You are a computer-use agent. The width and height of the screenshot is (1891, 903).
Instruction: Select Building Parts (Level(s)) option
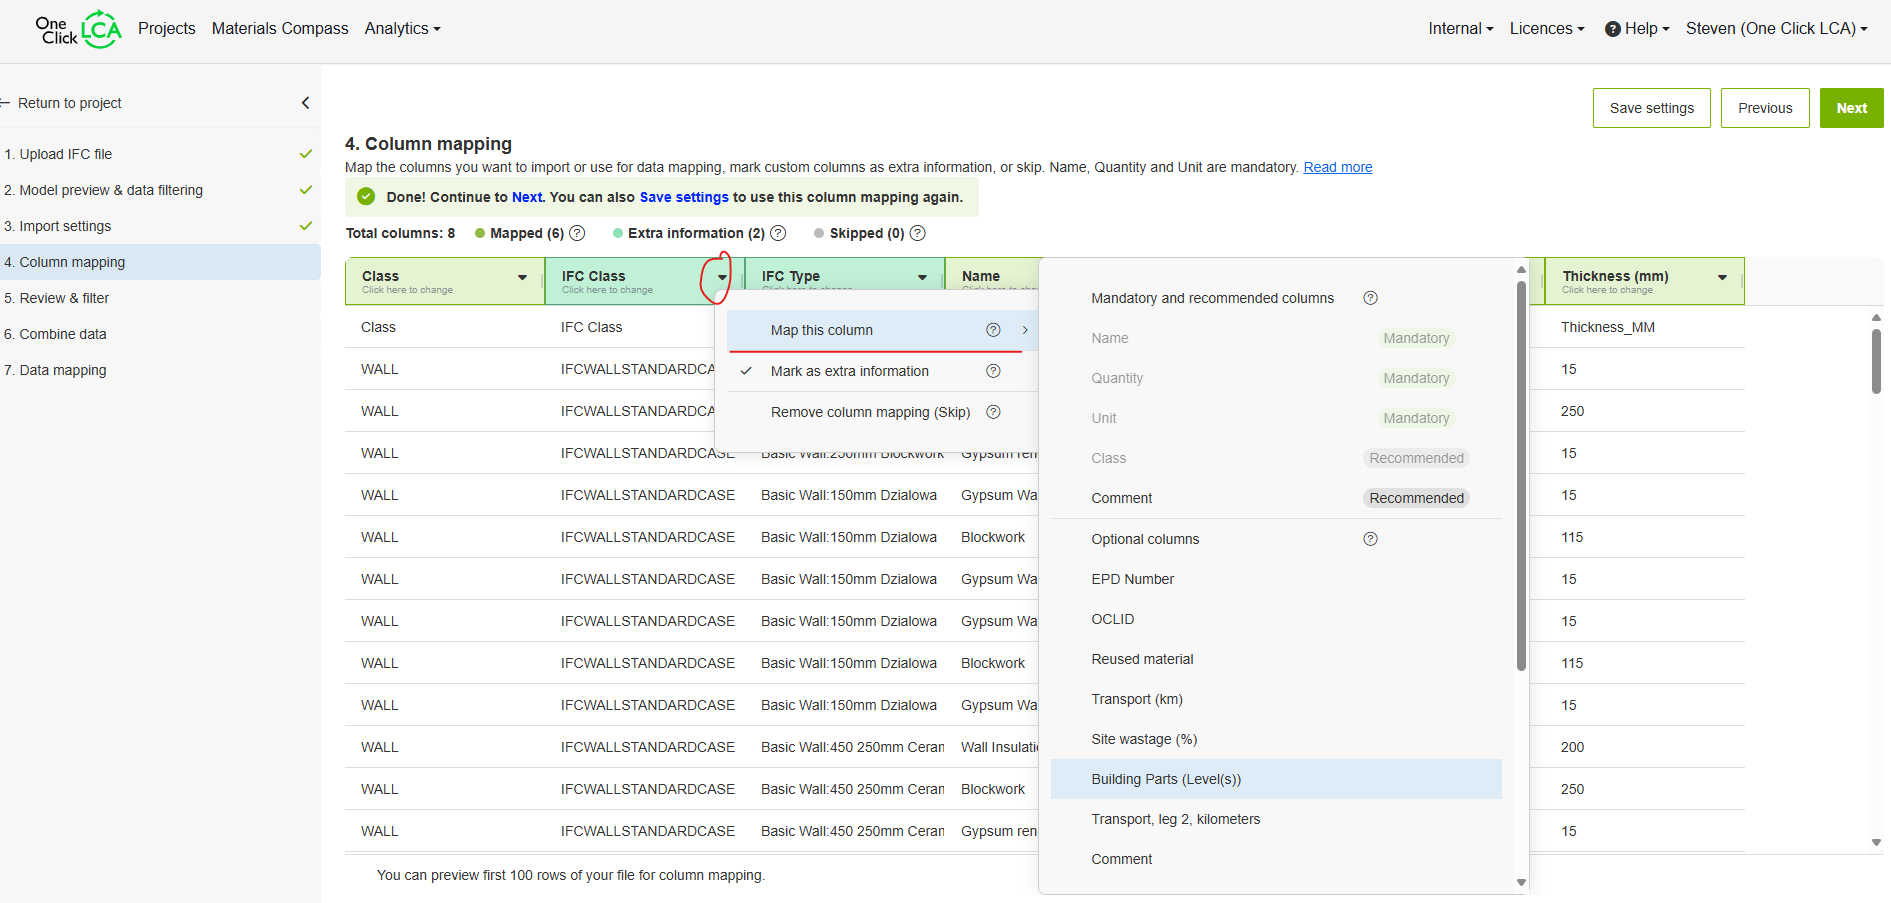pos(1276,779)
